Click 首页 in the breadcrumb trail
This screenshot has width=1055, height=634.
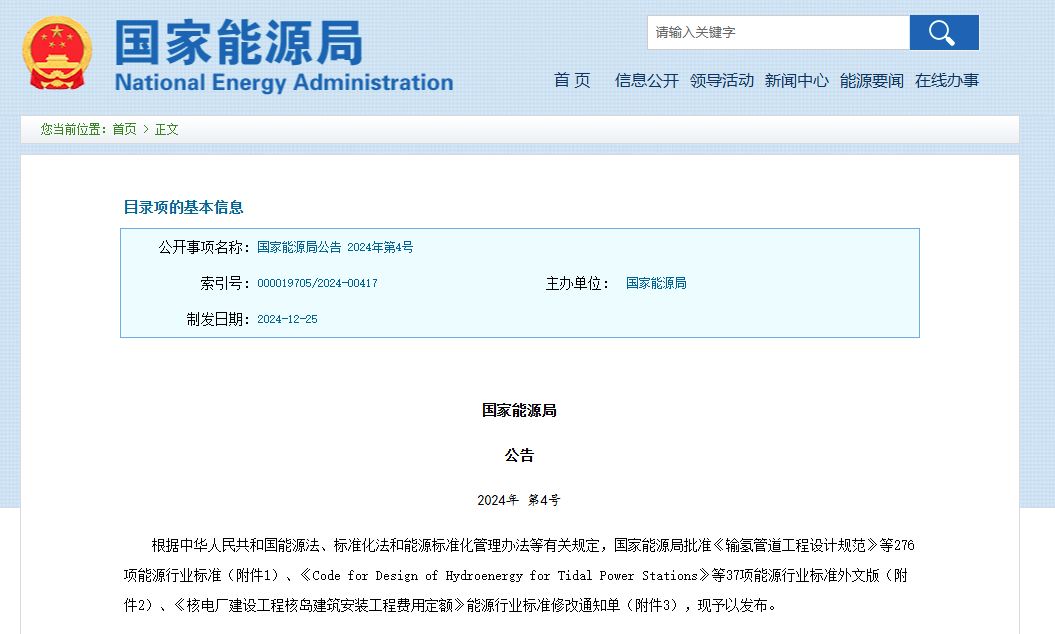coord(124,129)
